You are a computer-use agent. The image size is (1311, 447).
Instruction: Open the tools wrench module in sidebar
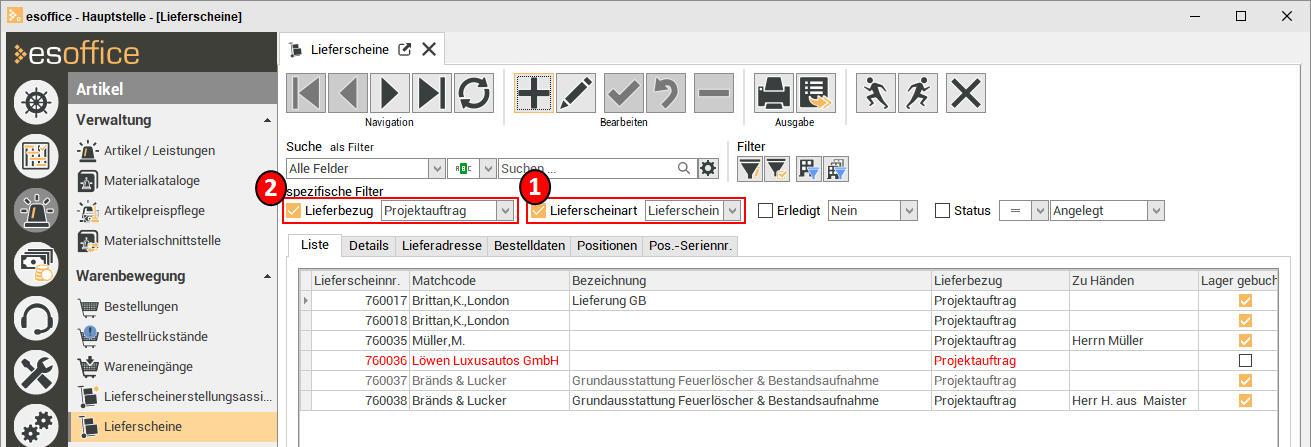[36, 372]
